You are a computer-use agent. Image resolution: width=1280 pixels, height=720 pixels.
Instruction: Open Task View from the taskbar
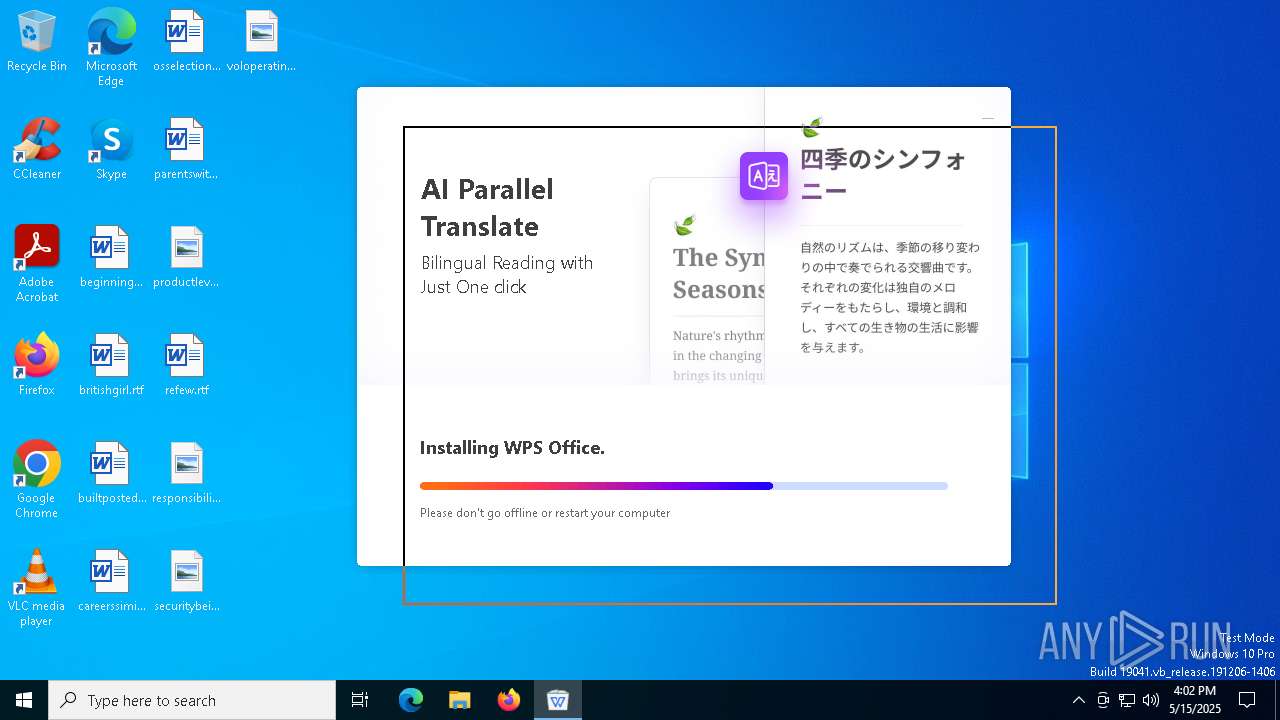[x=360, y=700]
